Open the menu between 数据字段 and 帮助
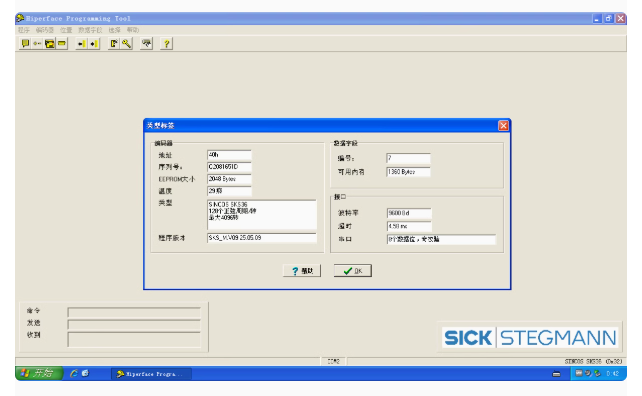Viewport: 642px width, 396px height. coord(114,30)
